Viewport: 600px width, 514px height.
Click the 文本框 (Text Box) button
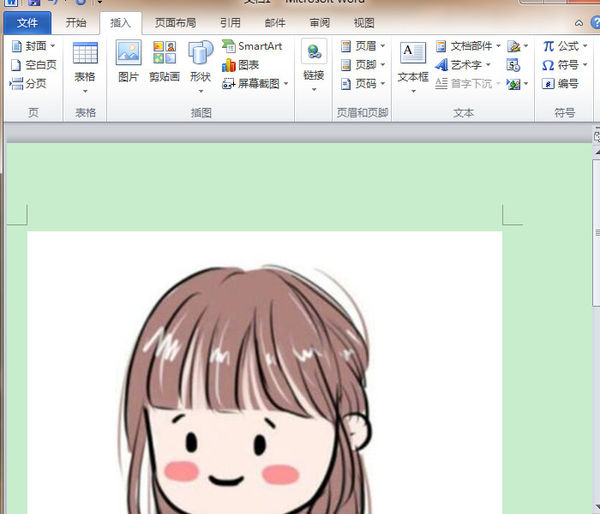[x=413, y=62]
